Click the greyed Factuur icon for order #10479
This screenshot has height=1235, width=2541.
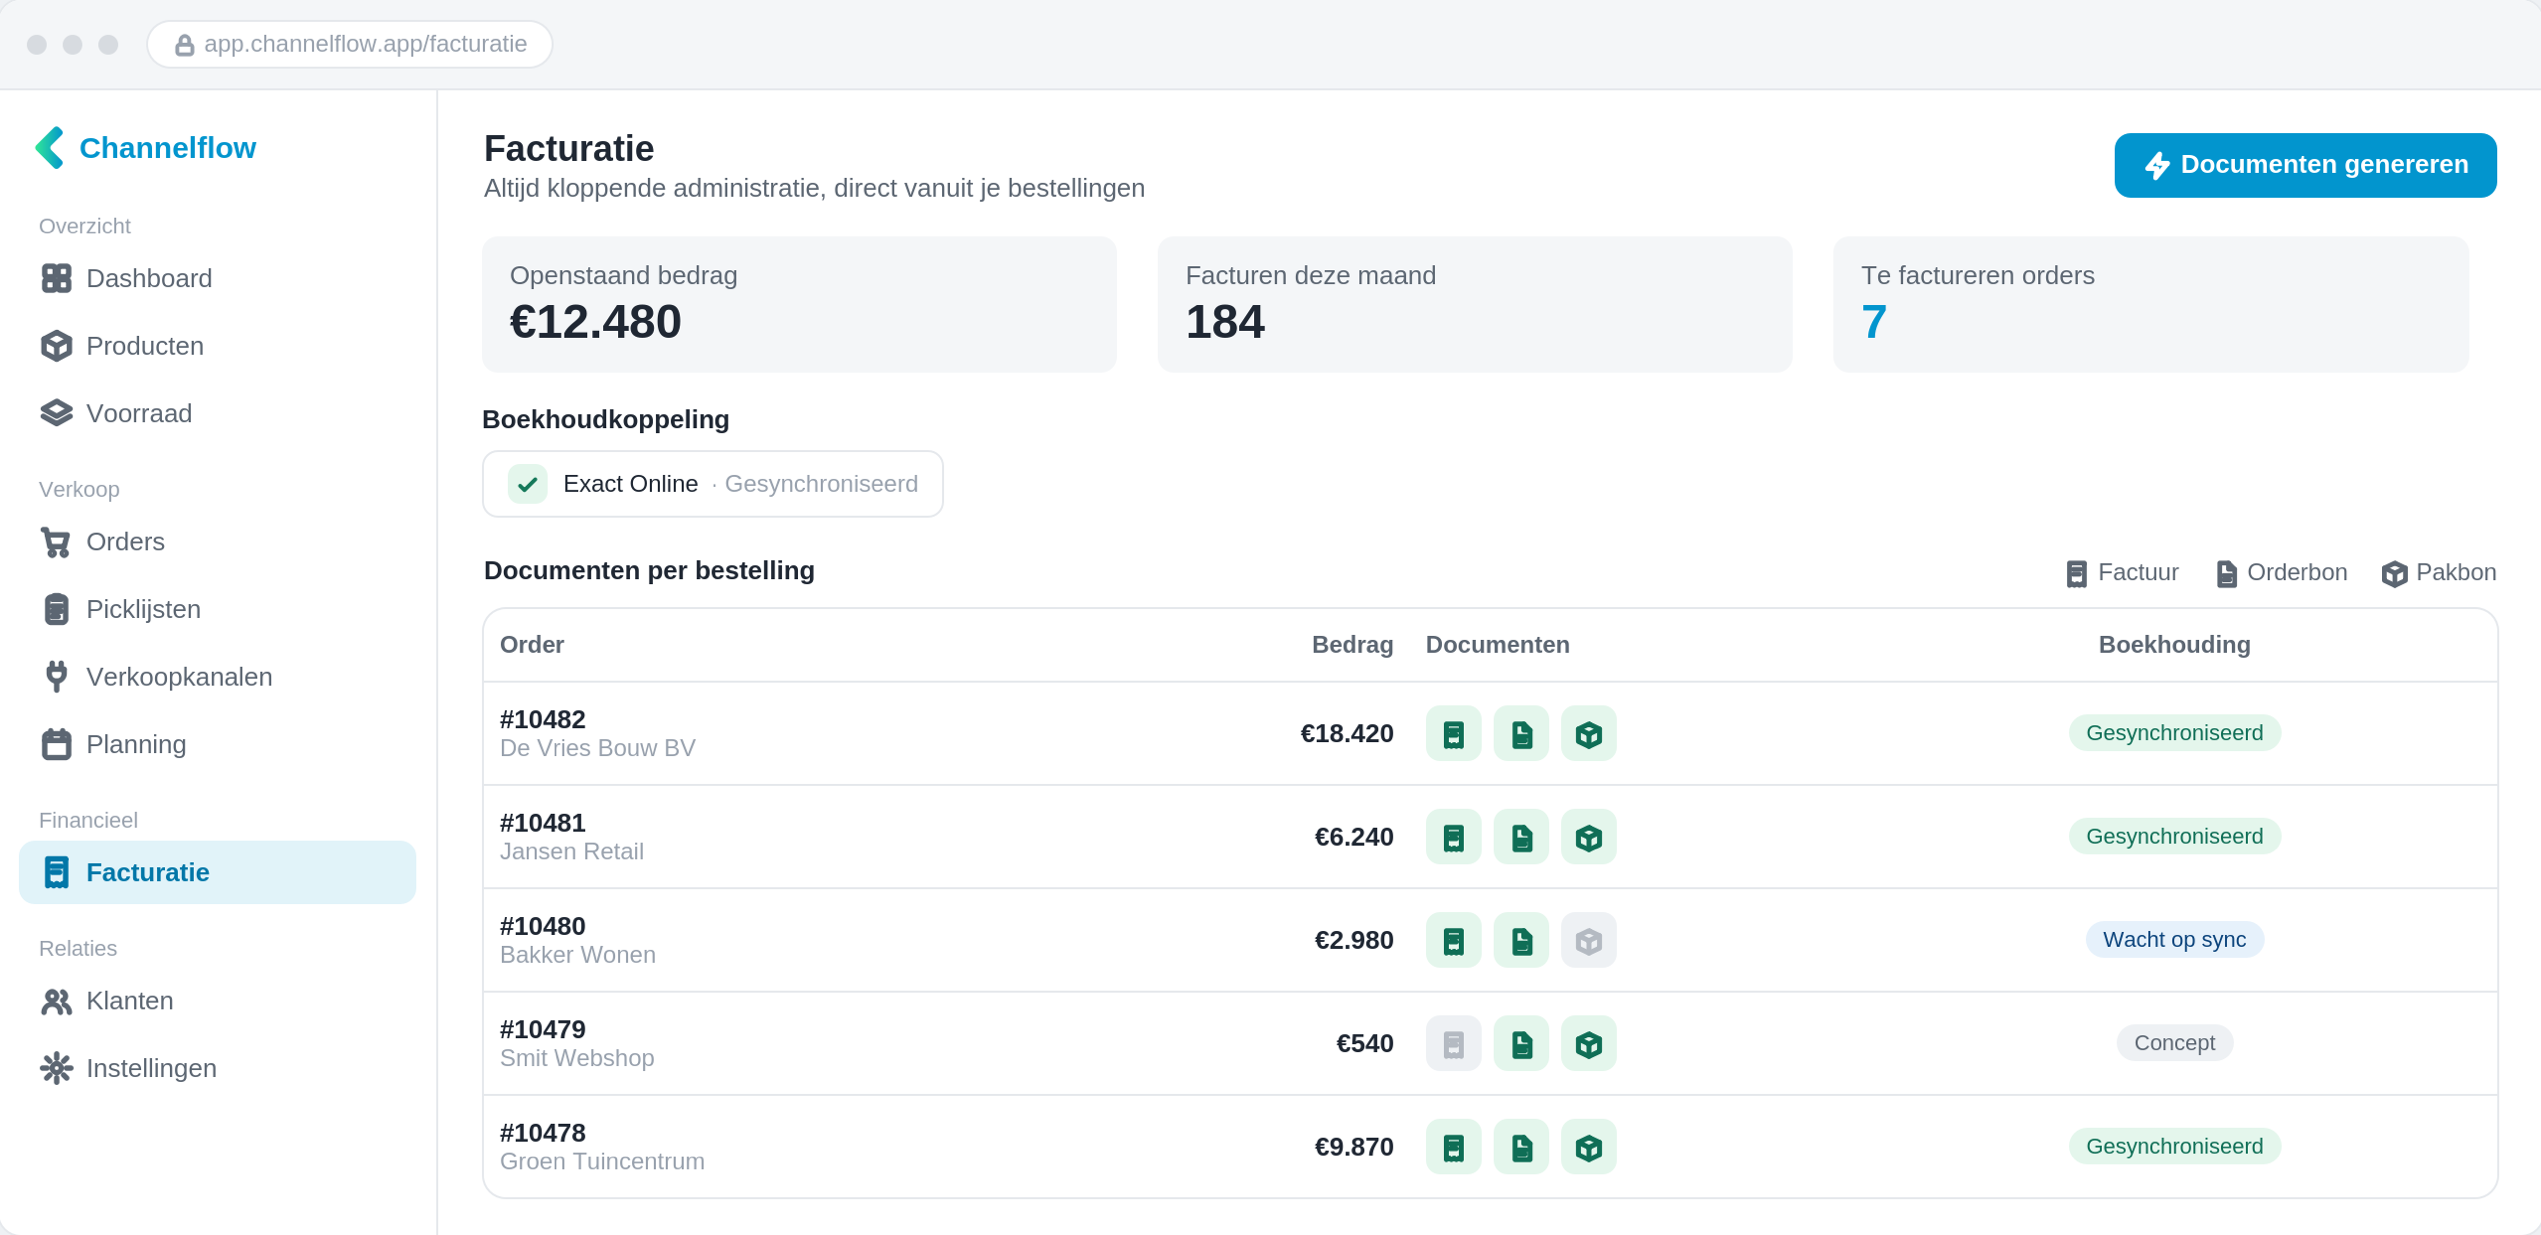click(x=1453, y=1044)
